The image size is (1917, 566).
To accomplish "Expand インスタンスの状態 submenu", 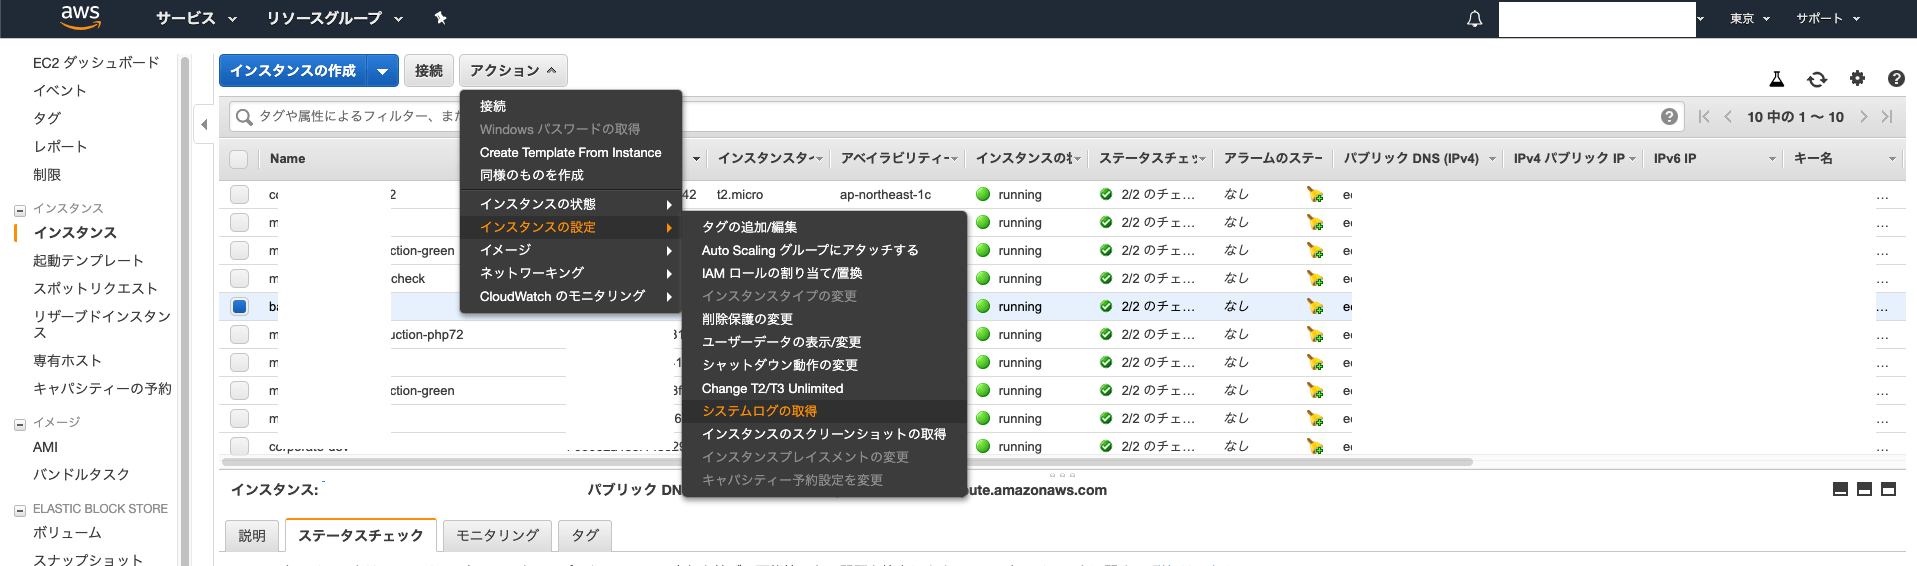I will pos(571,204).
